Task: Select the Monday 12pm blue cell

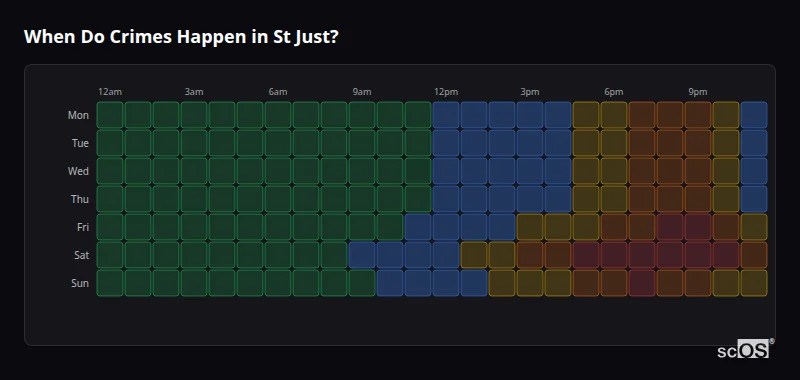Action: 446,115
